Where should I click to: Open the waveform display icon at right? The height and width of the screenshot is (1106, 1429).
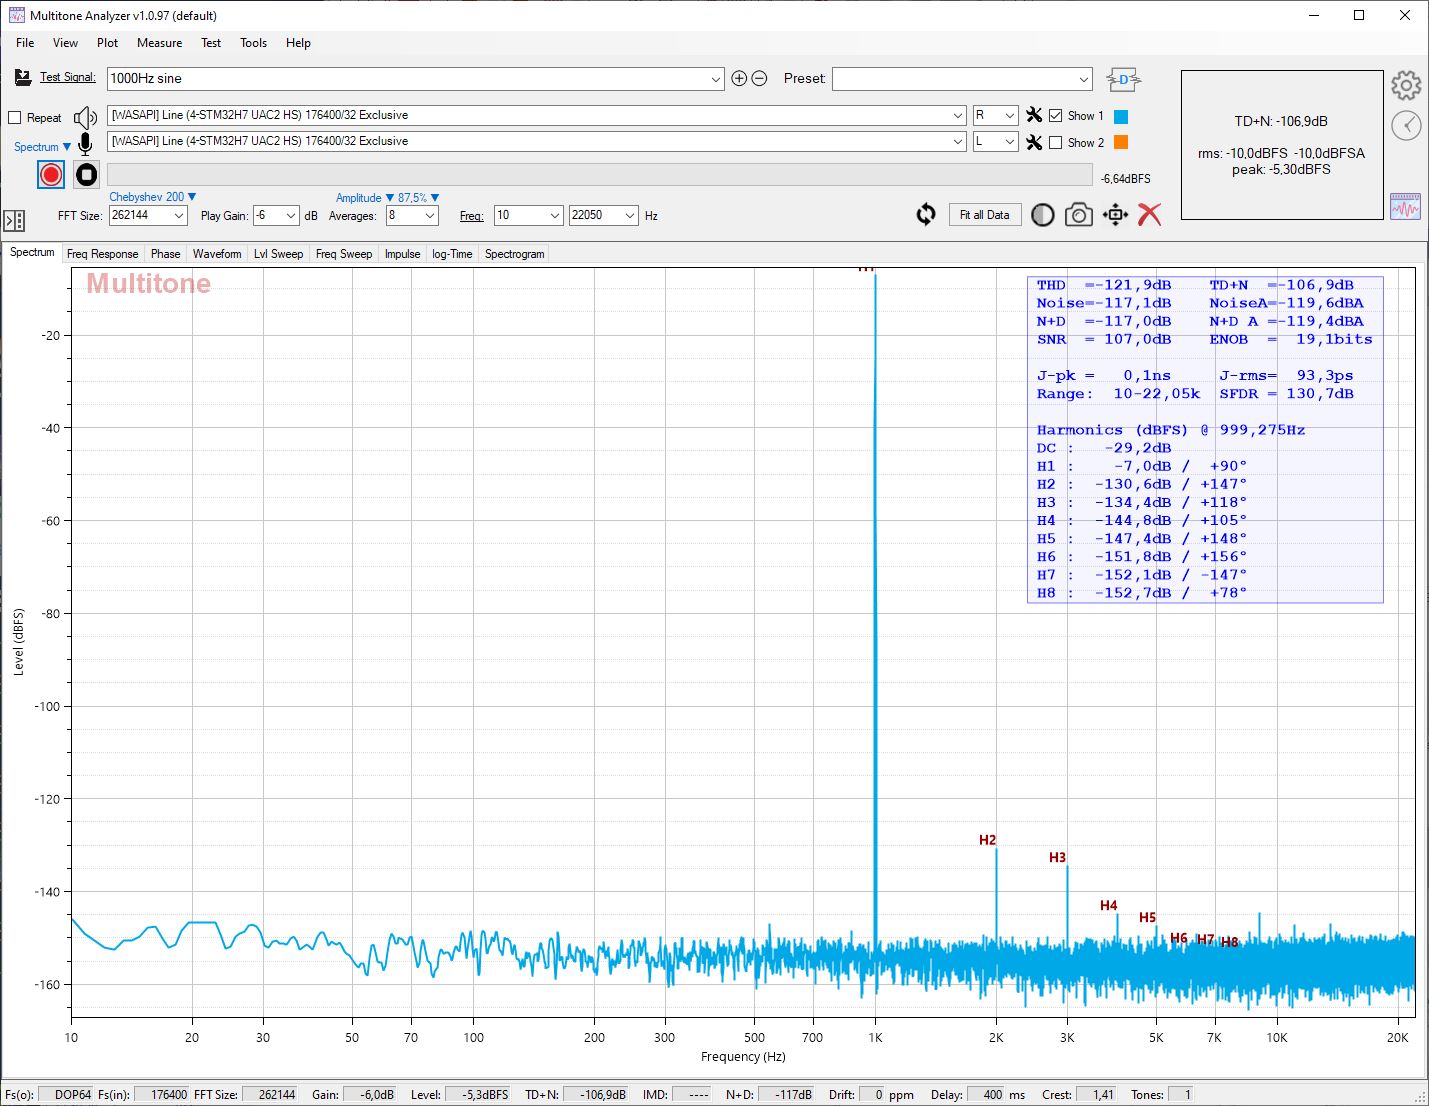coord(1405,207)
